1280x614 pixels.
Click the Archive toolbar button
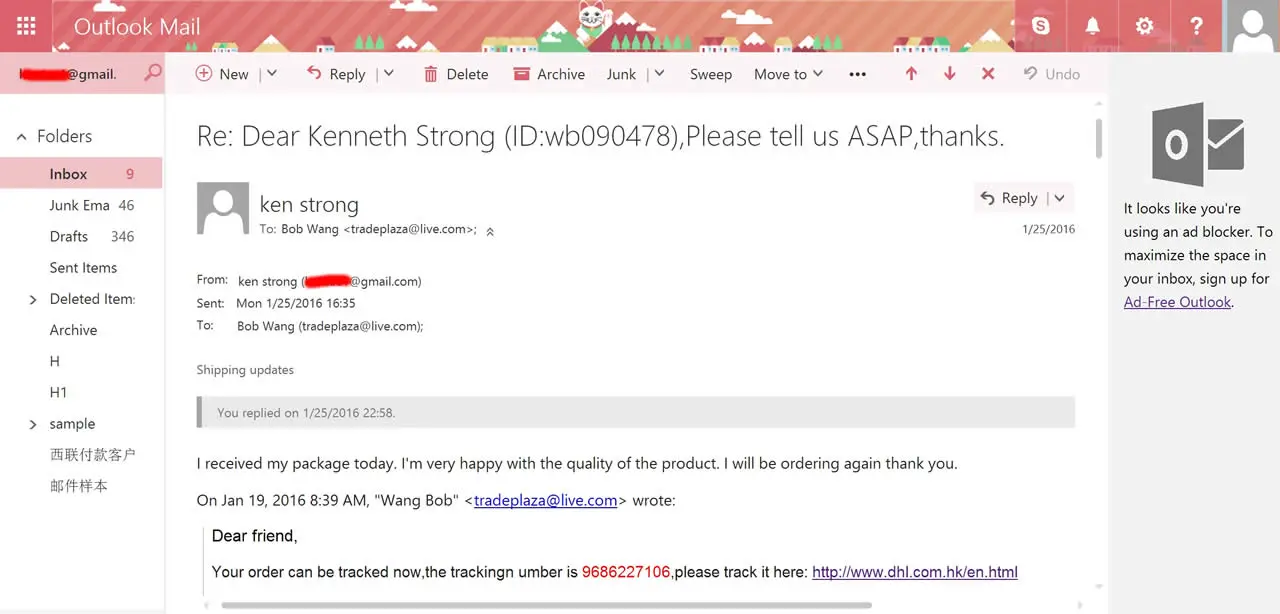(549, 74)
